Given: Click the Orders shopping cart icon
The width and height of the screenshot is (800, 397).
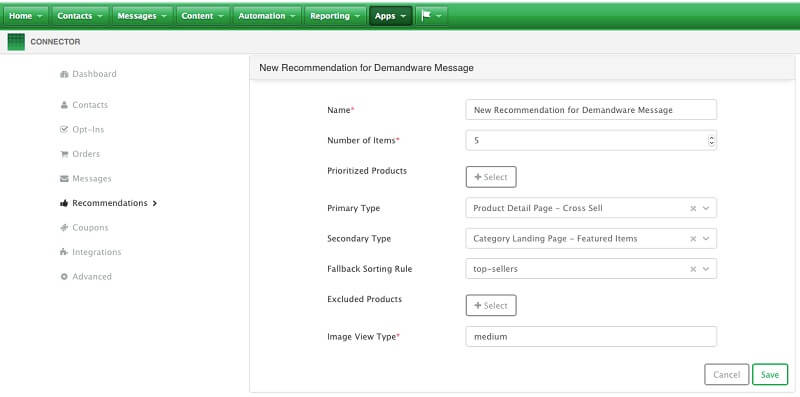Looking at the screenshot, I should 64,154.
